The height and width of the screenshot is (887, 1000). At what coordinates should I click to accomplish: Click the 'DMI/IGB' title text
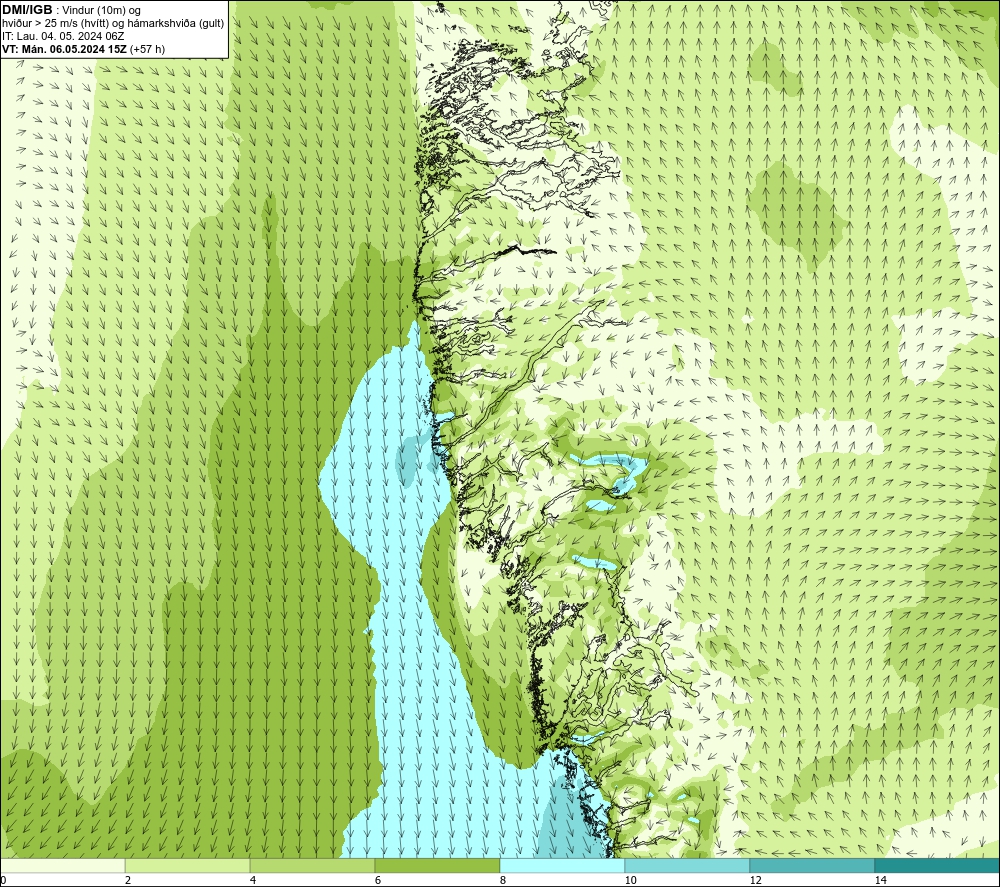[27, 10]
